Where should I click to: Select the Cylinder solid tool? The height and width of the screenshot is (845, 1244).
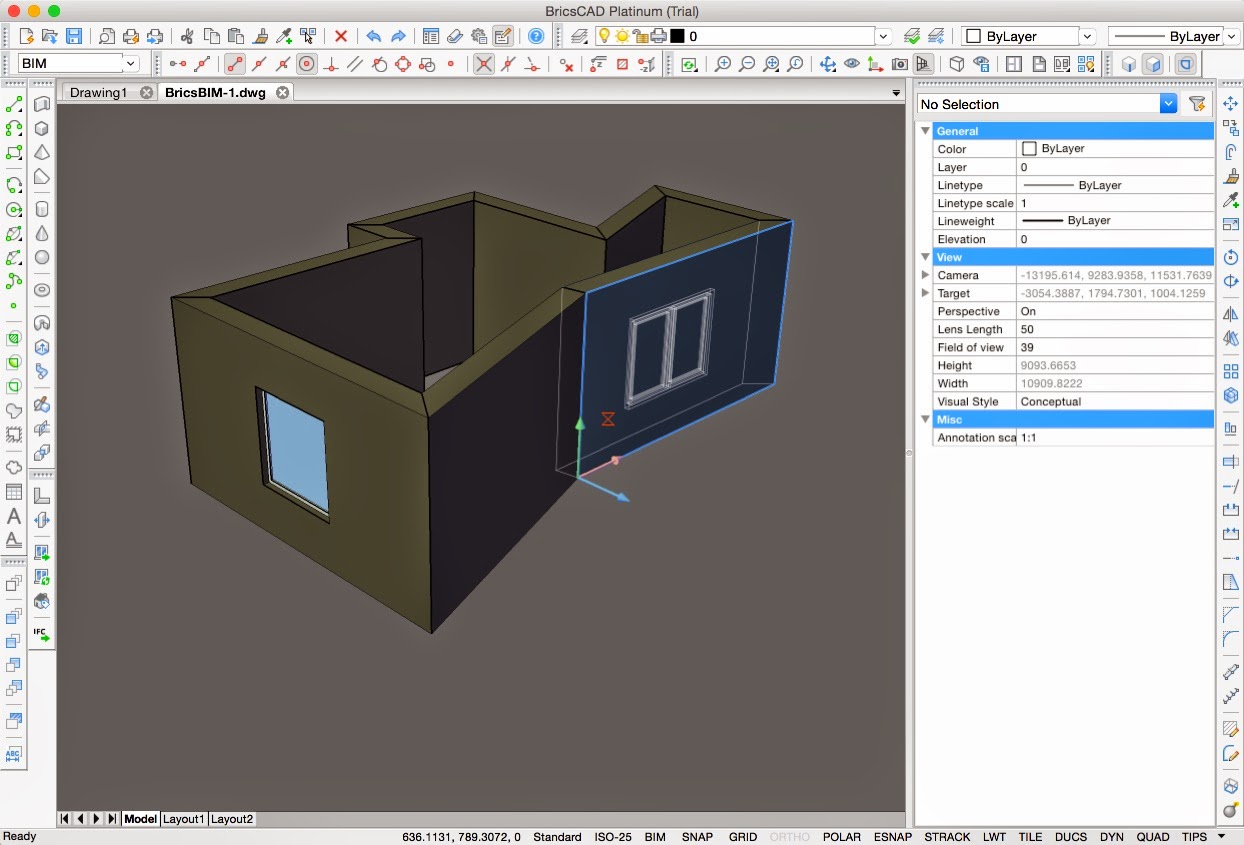coord(42,209)
